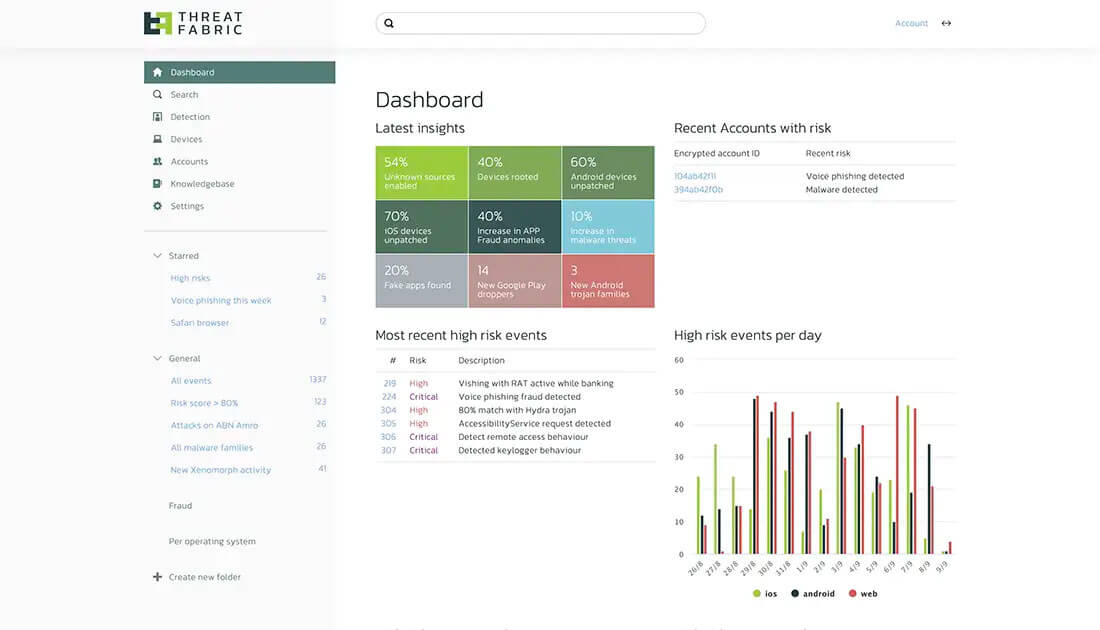
Task: Click the 1337 count beside All events
Action: [x=318, y=380]
